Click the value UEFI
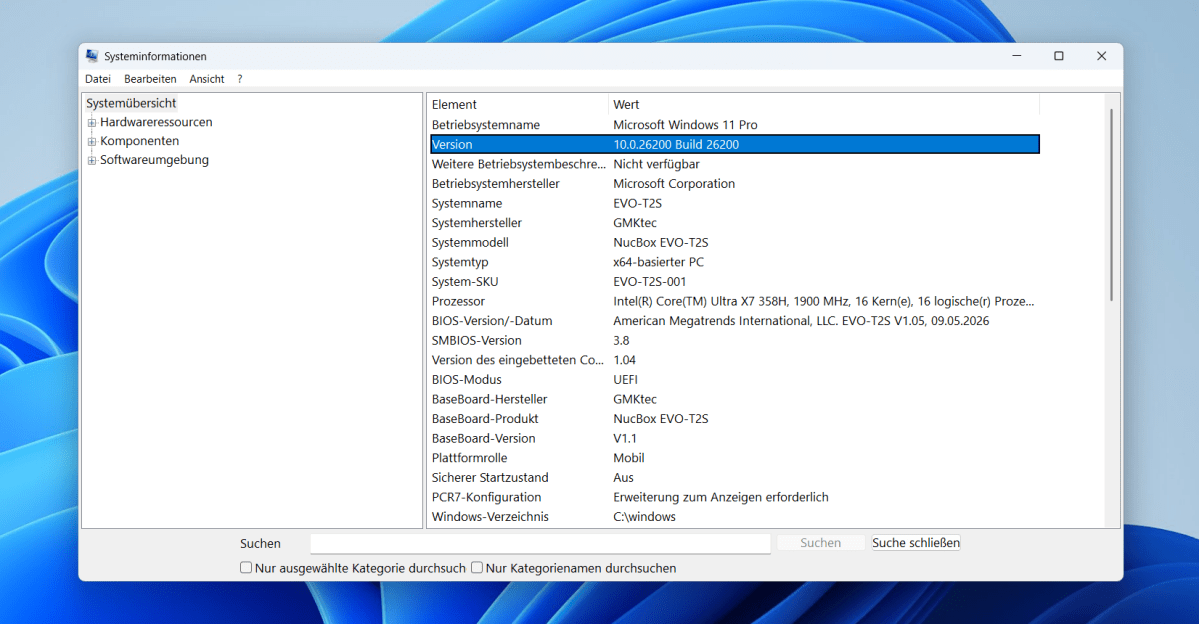 (x=625, y=380)
